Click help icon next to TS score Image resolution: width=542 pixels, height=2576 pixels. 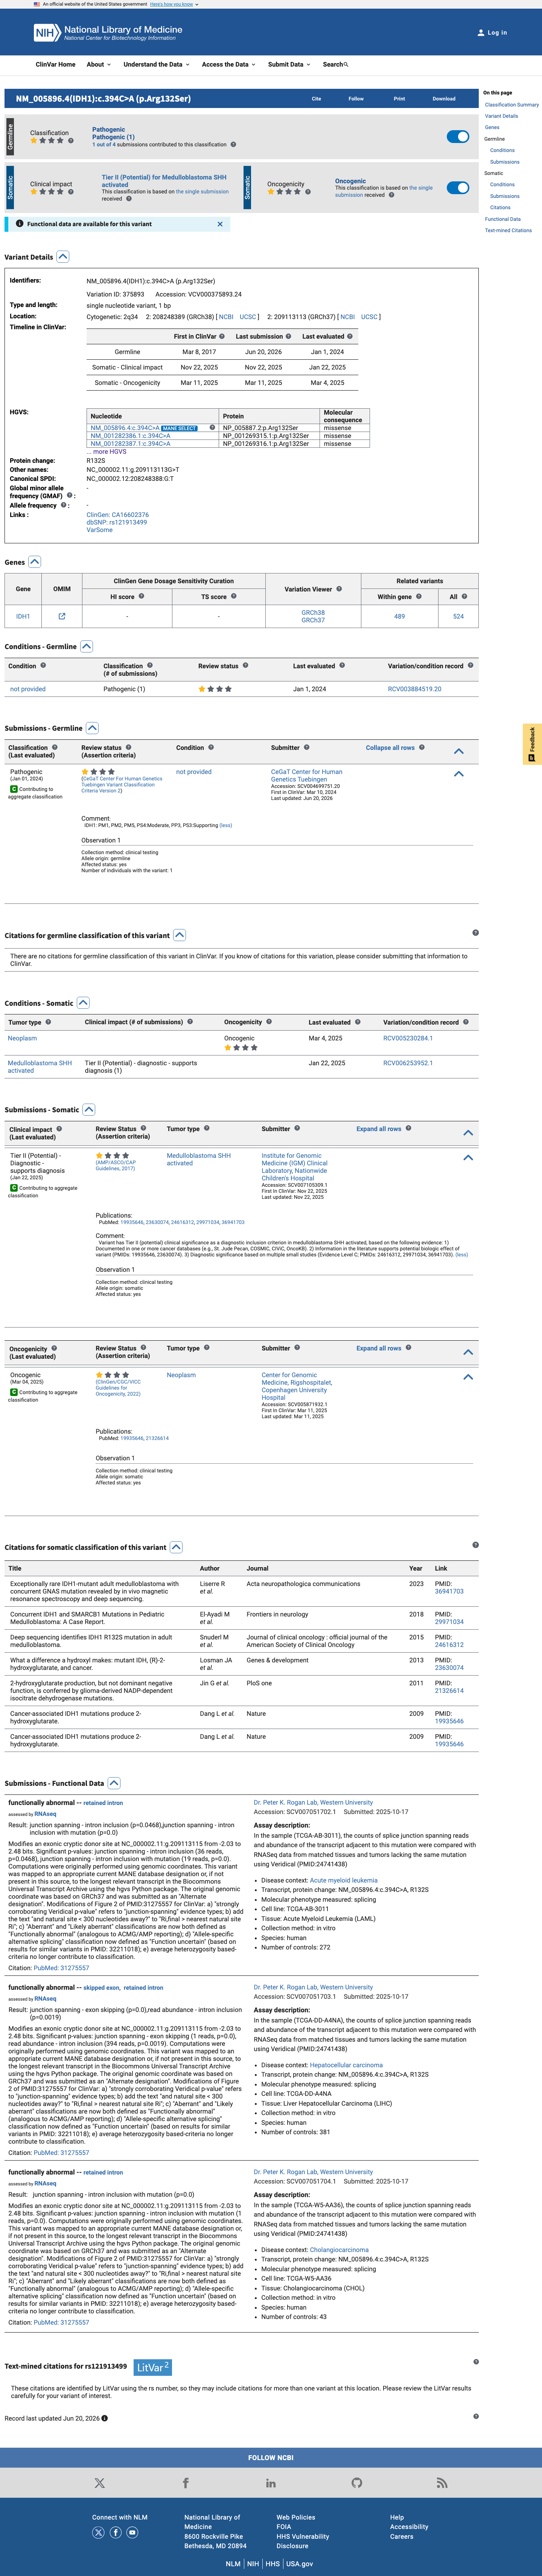click(234, 596)
